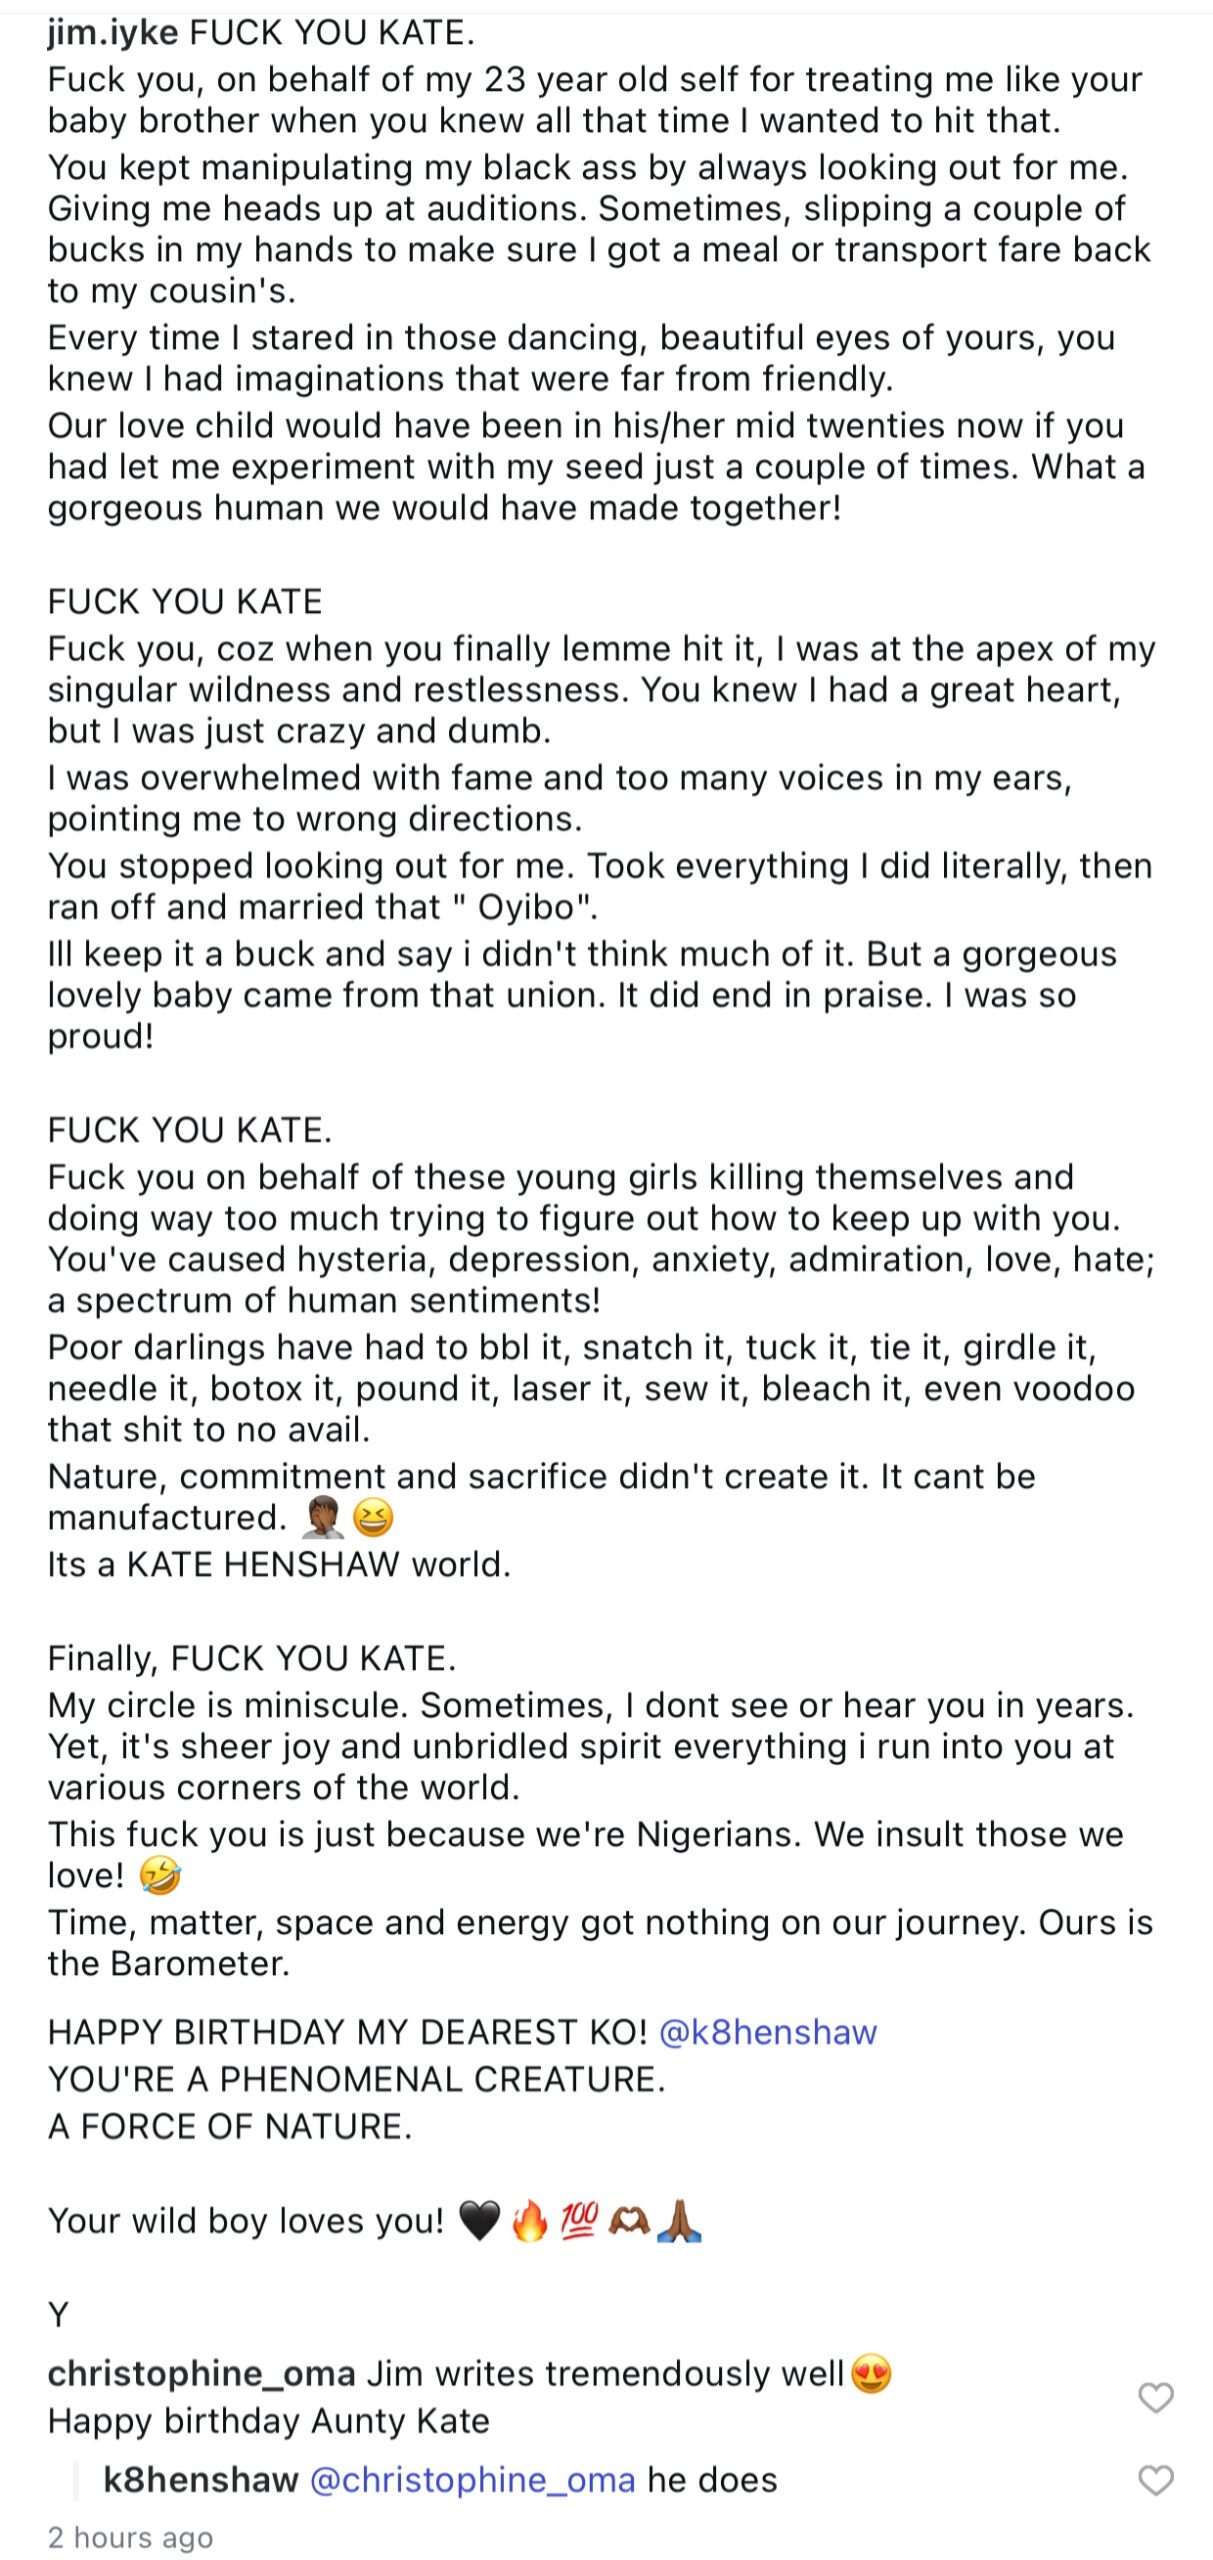This screenshot has height=2560, width=1213.
Task: Tap the heart icon beside k8henshaw's reply
Action: (1155, 2479)
